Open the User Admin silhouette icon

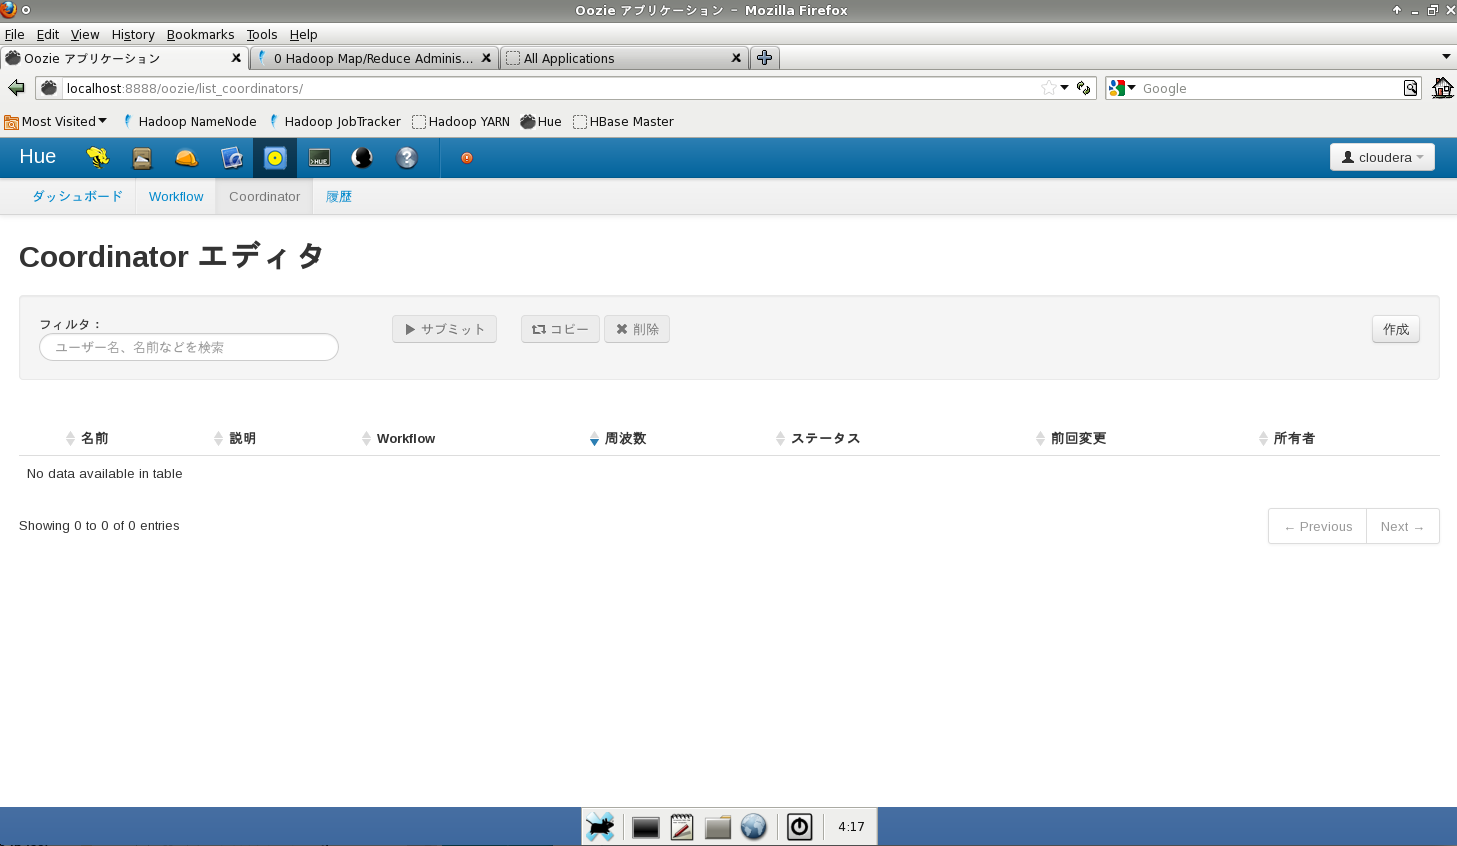362,157
